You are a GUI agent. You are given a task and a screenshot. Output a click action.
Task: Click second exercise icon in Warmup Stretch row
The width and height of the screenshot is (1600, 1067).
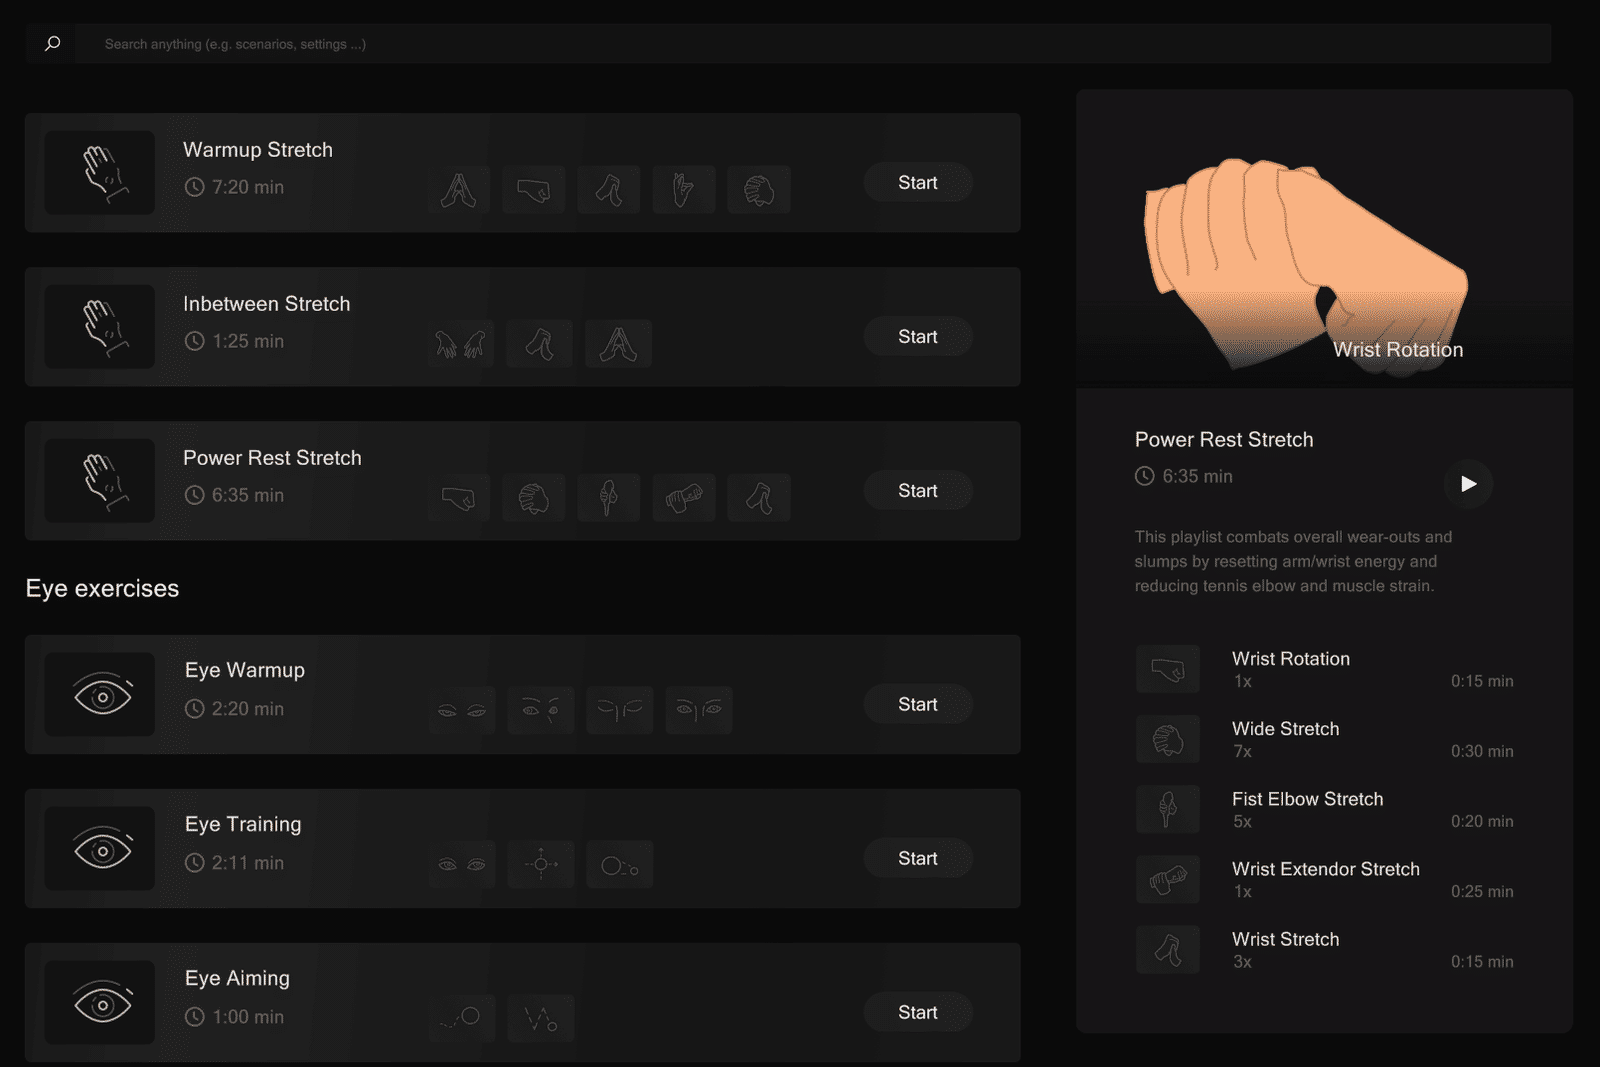tap(534, 190)
